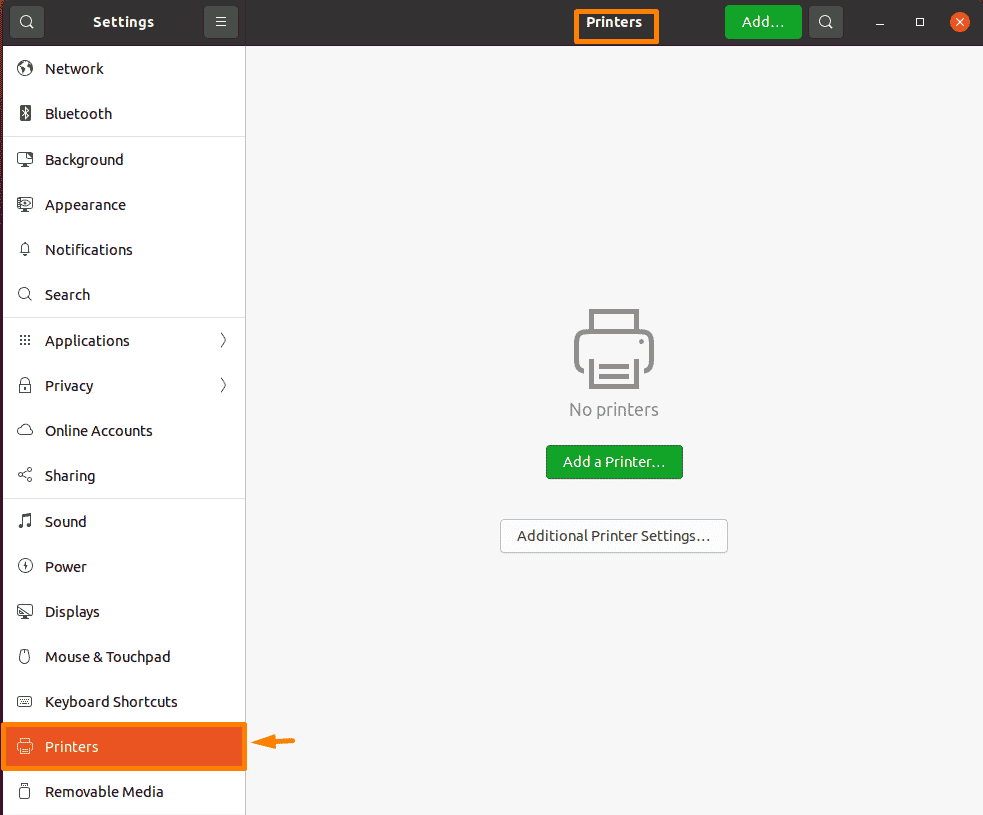Open Additional Printer Settings
983x815 pixels.
[x=613, y=536]
